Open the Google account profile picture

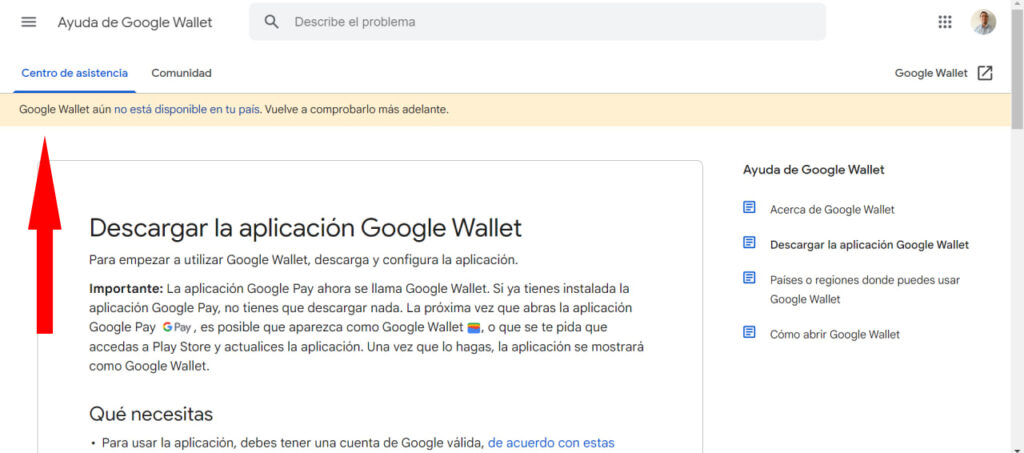click(983, 22)
